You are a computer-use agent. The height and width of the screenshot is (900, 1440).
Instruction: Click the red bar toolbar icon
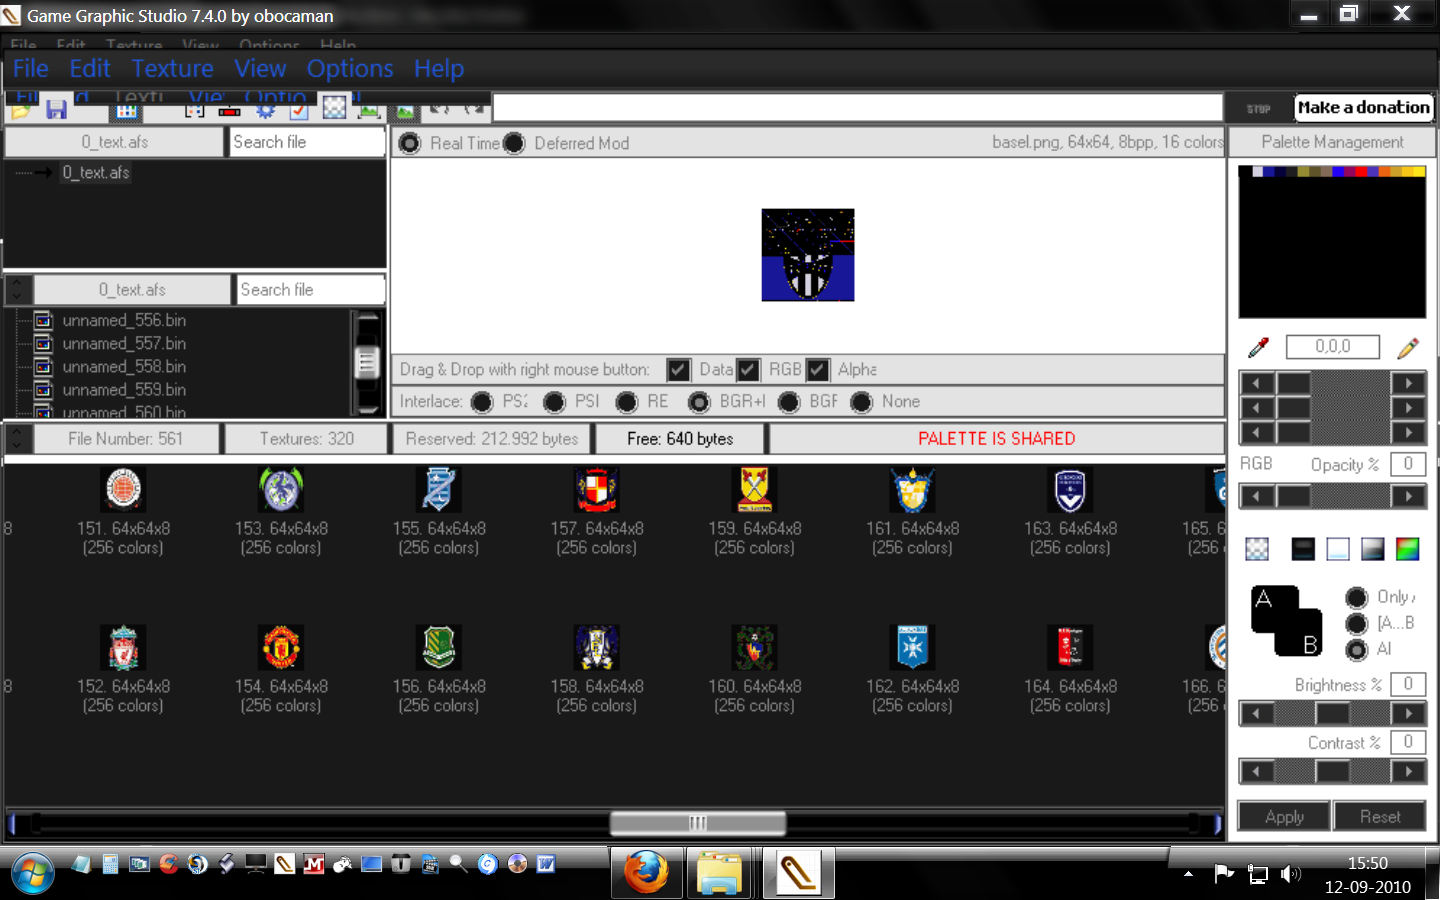229,111
